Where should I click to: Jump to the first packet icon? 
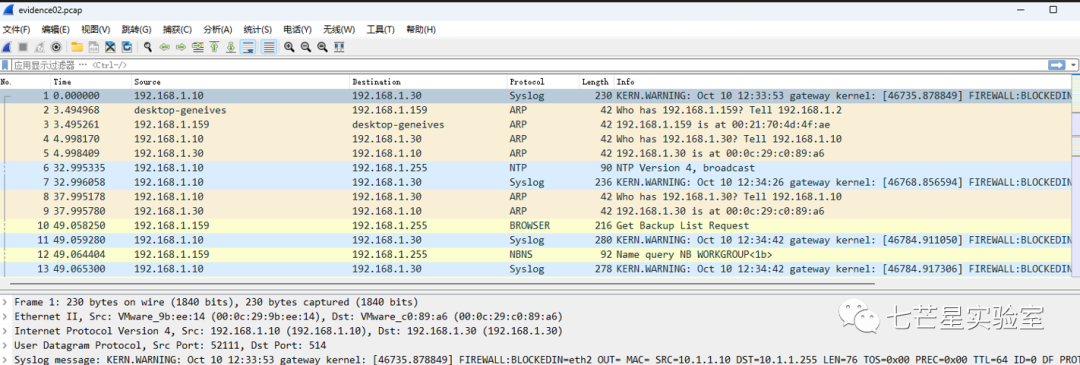214,47
